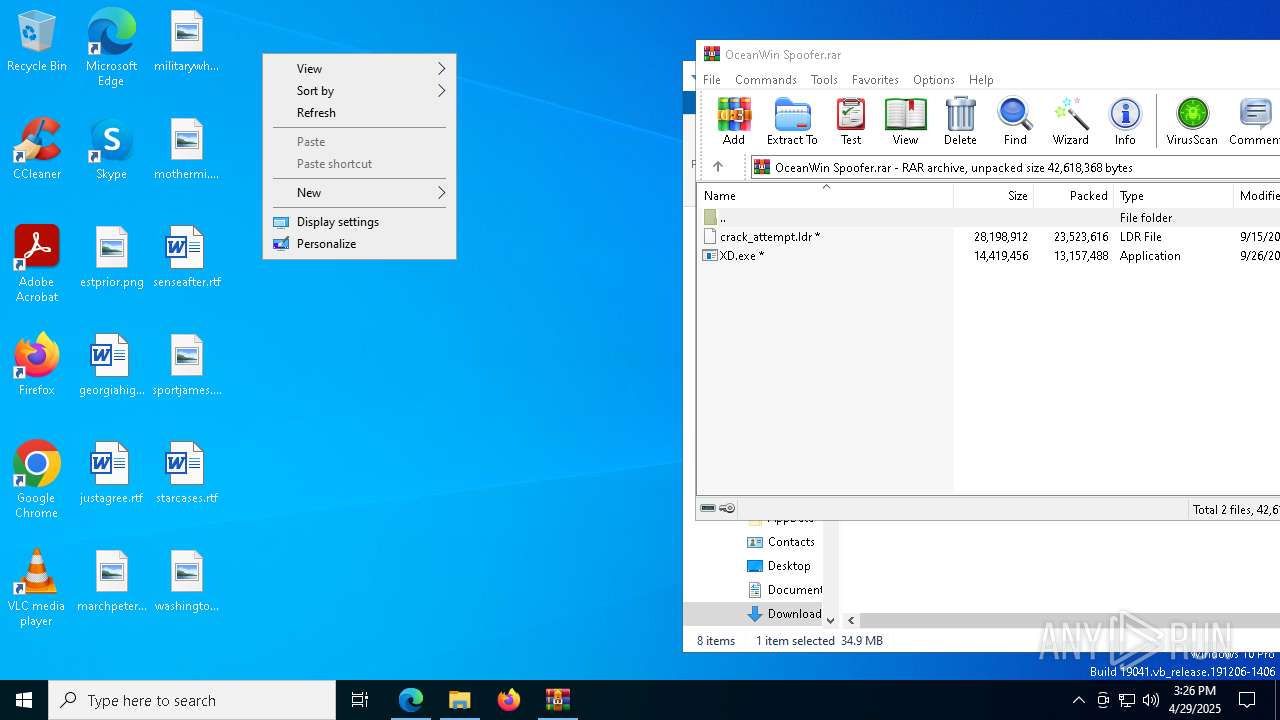
Task: Sort the archive list by the Type column
Action: pyautogui.click(x=1174, y=196)
